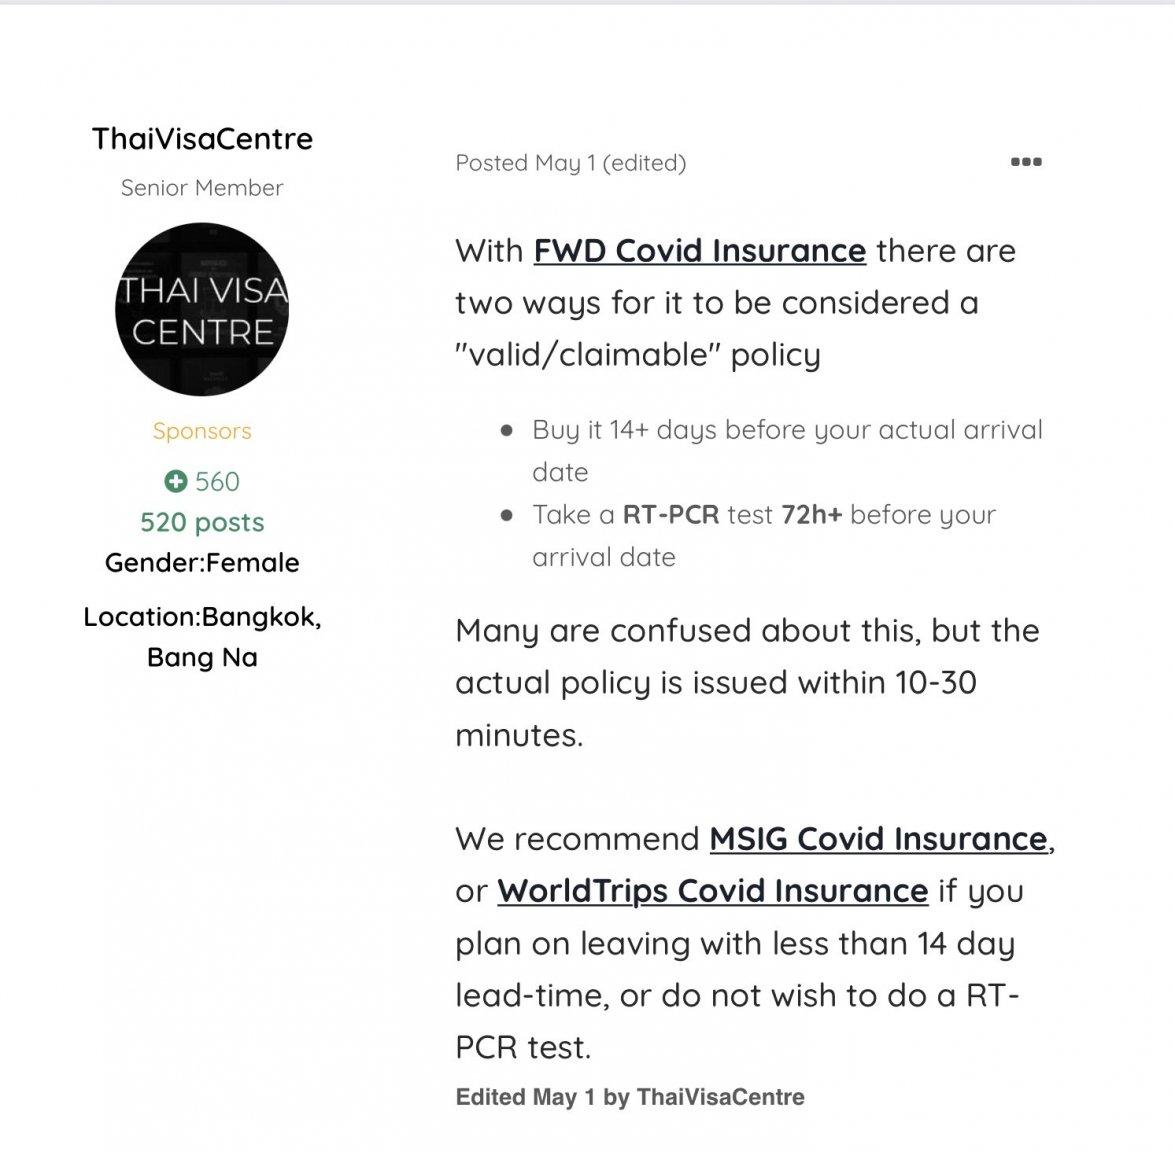This screenshot has width=1175, height=1152.
Task: Click the Buy it 14+ days bullet
Action: (787, 450)
